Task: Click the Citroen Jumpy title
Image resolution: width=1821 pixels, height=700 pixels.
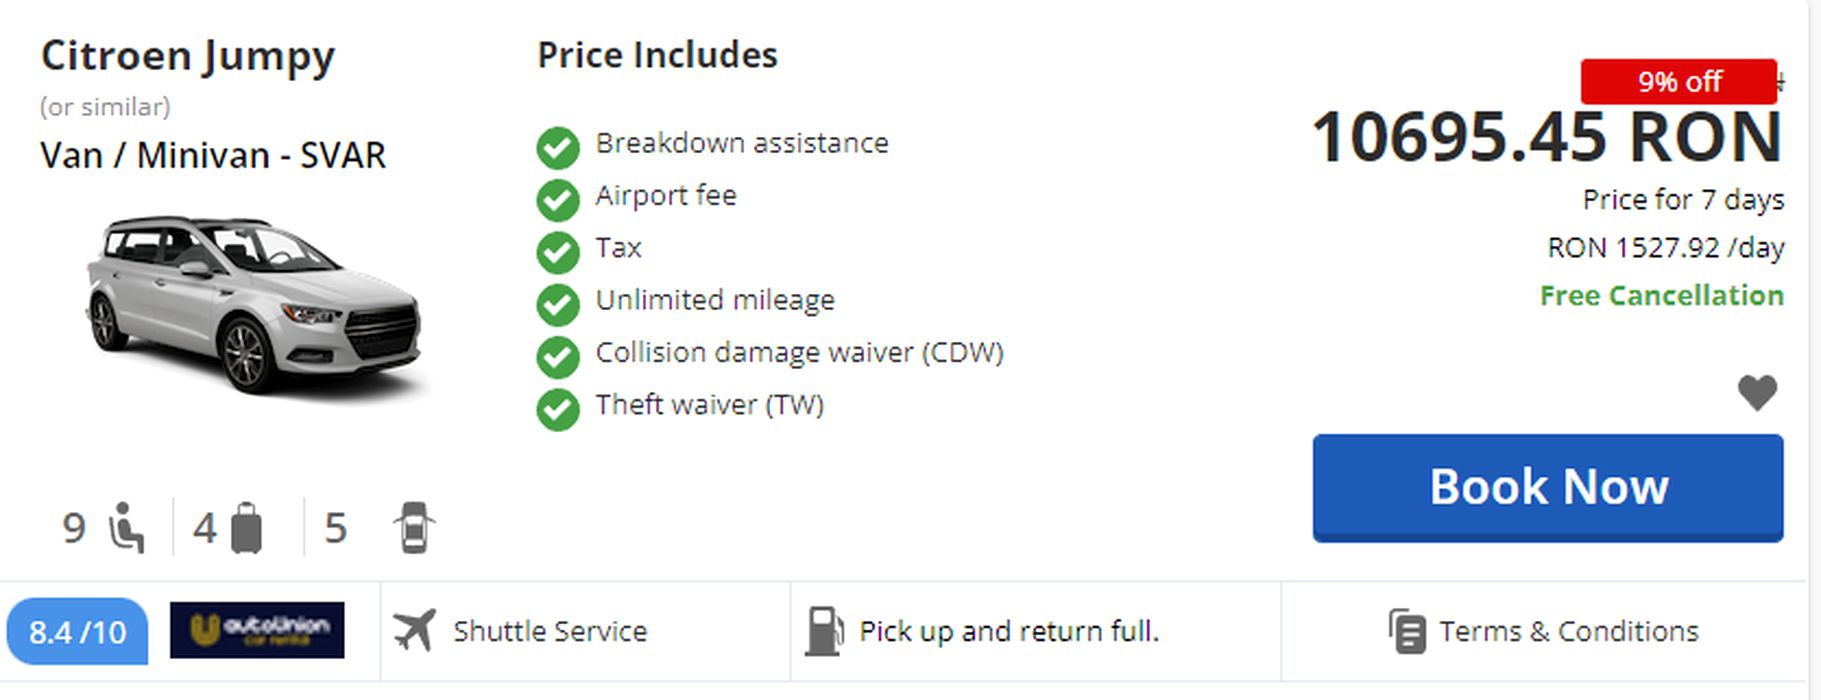Action: click(x=188, y=57)
